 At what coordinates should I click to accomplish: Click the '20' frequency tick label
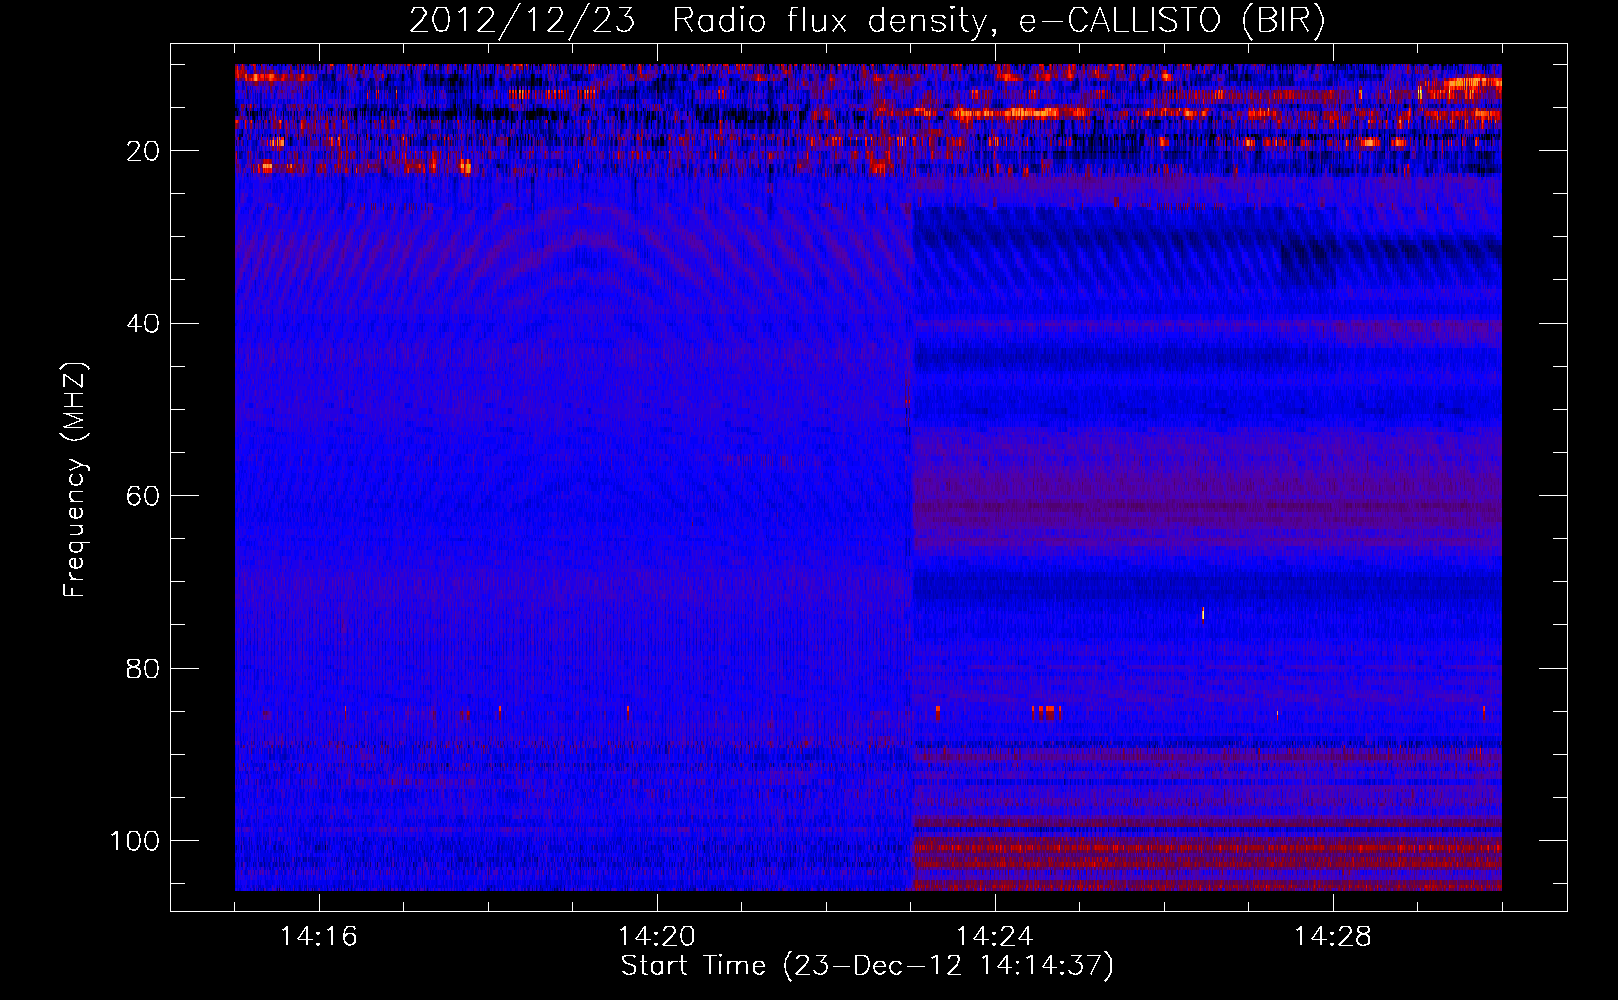143,151
